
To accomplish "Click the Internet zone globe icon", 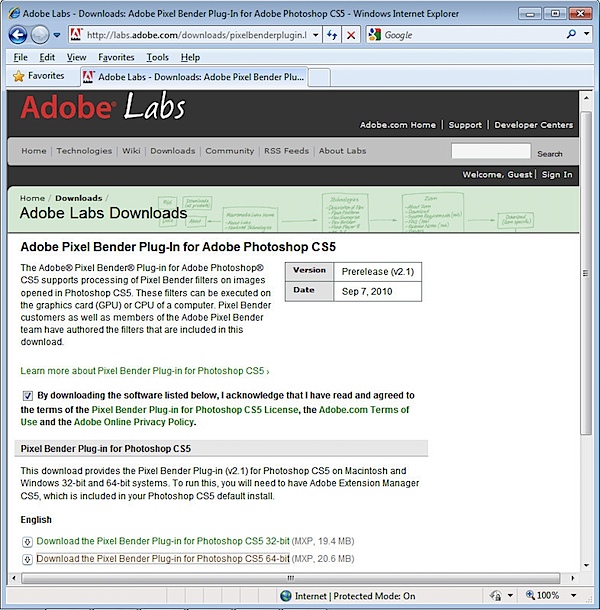I will point(286,596).
